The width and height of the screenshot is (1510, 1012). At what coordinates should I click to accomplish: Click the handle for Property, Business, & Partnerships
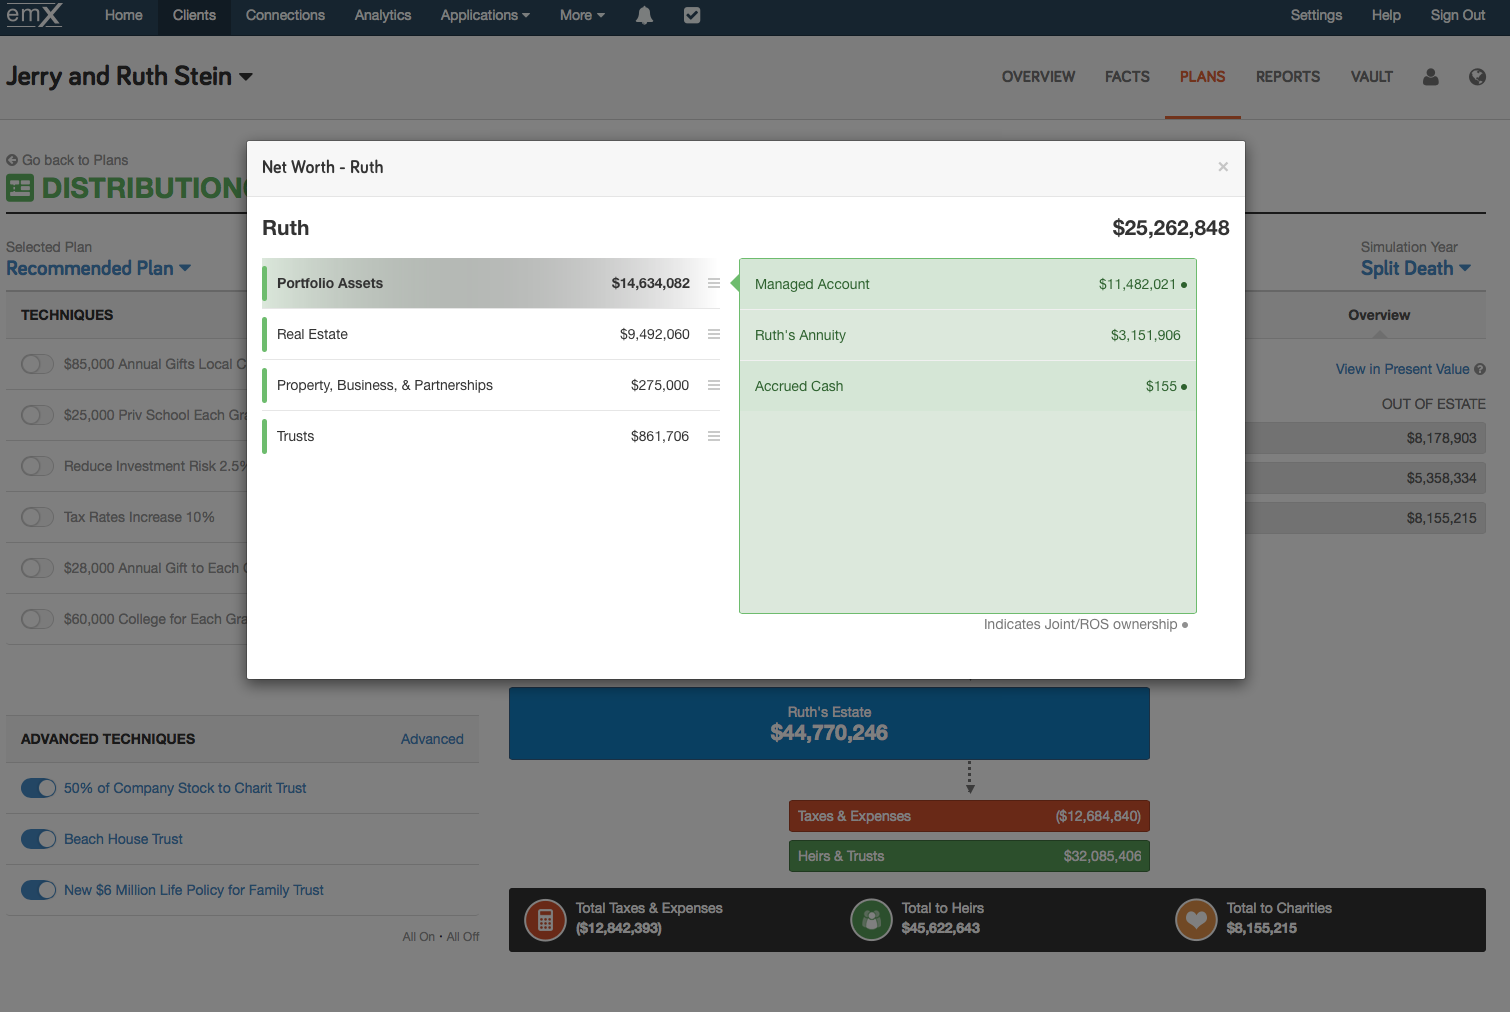pyautogui.click(x=714, y=385)
